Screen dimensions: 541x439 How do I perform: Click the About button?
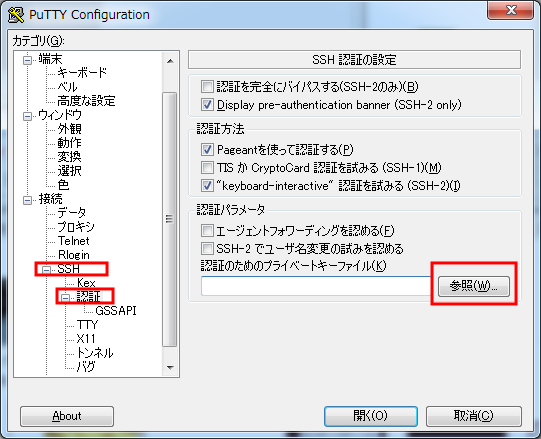tap(67, 416)
